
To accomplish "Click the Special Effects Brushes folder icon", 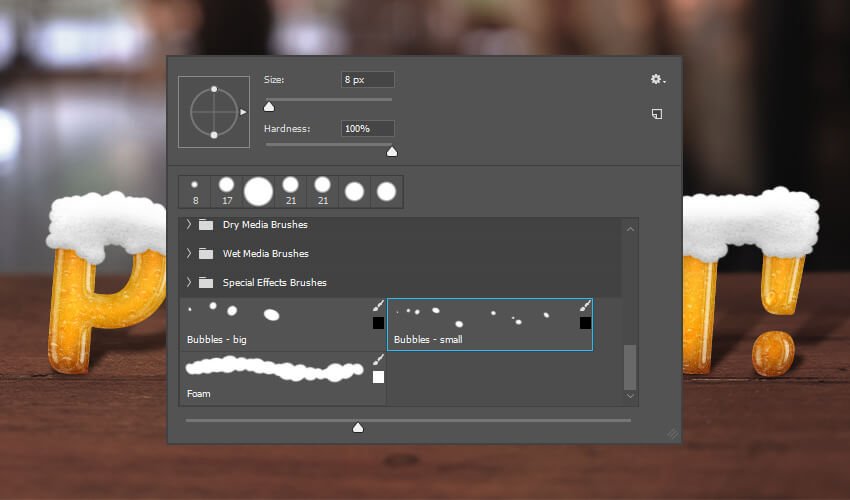I will [206, 283].
